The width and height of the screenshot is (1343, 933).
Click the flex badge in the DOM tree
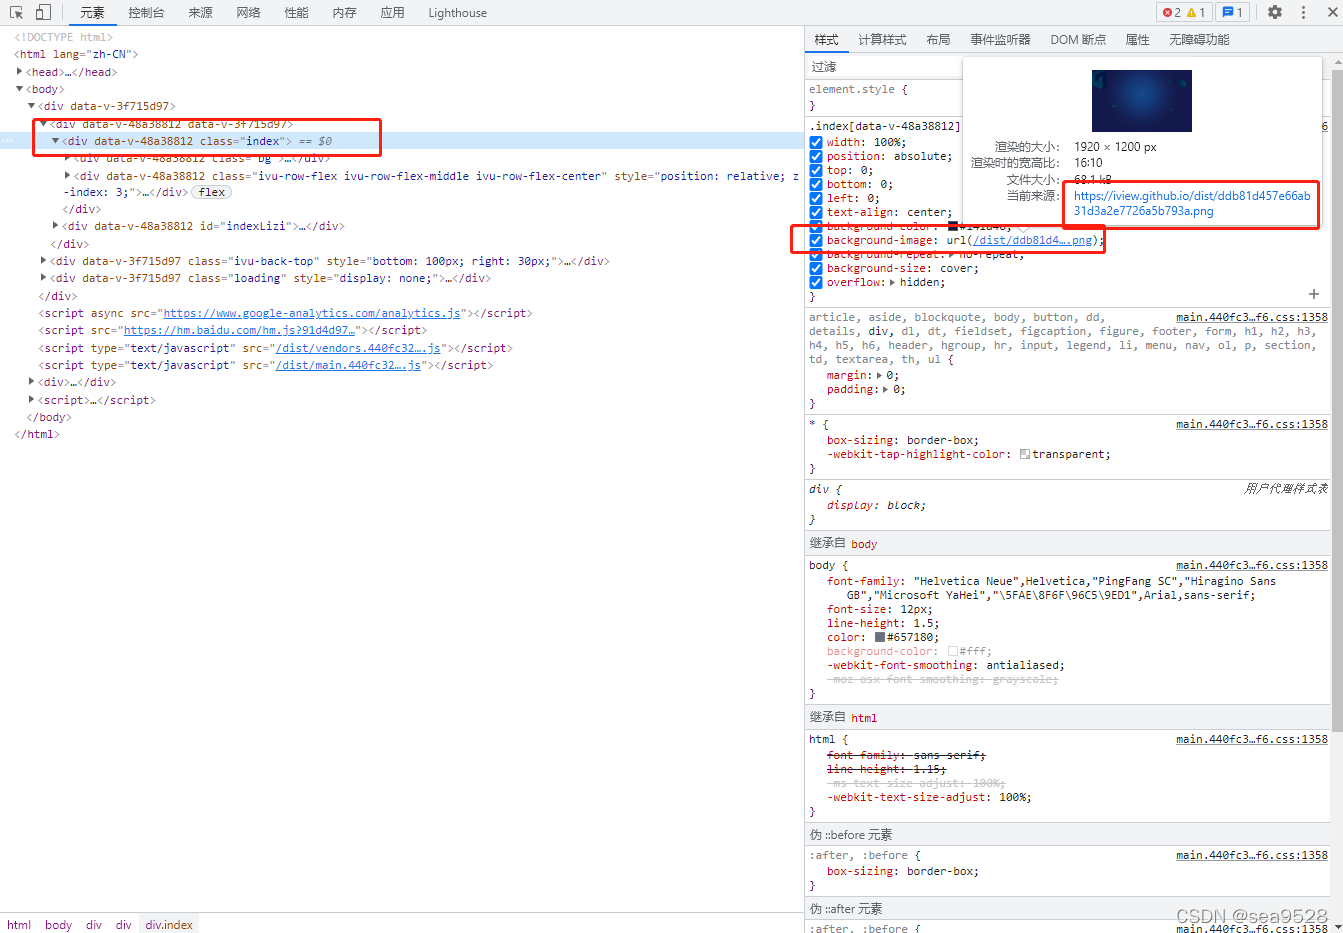211,192
